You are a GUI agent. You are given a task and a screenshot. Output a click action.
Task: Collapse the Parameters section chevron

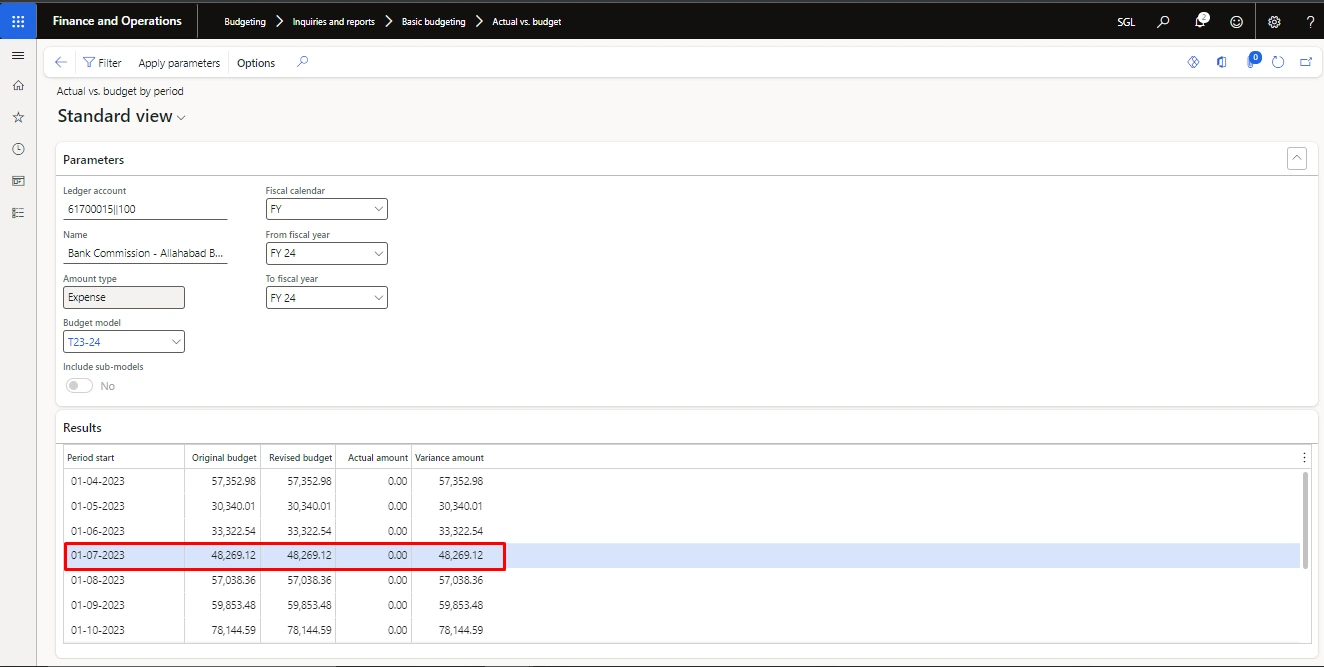[x=1296, y=158]
